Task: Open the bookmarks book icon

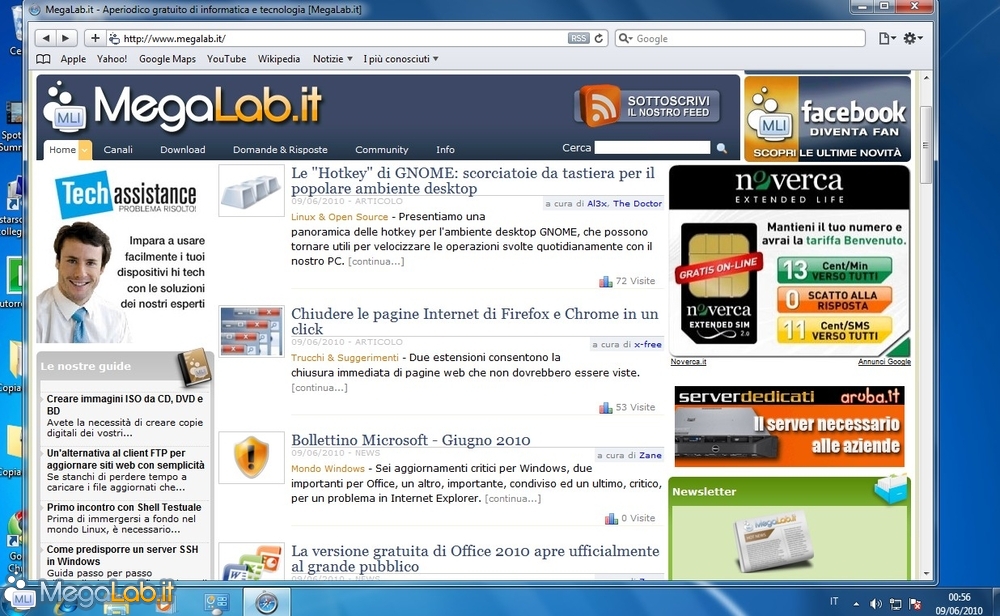Action: [x=43, y=59]
